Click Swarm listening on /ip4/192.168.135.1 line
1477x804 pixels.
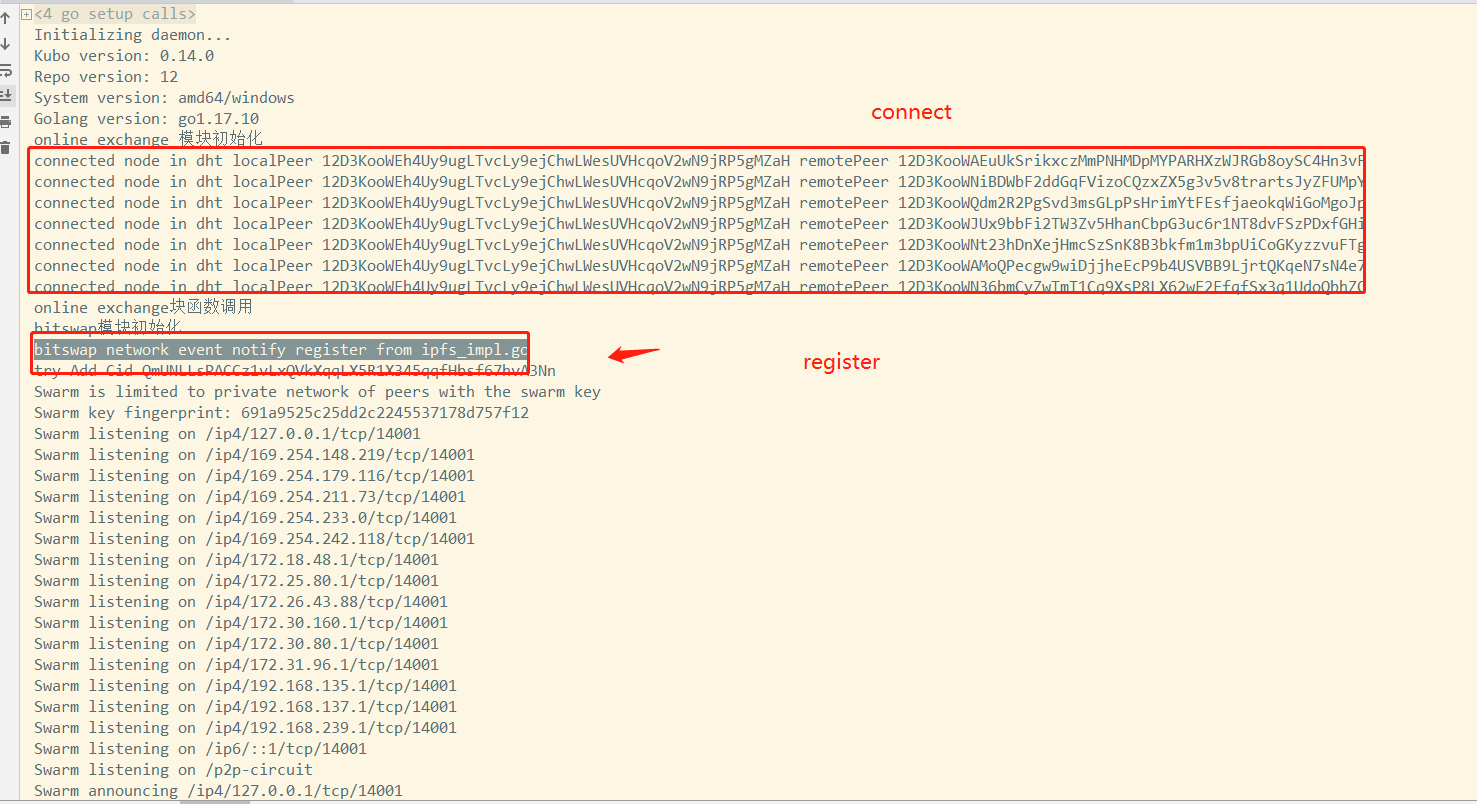pyautogui.click(x=245, y=685)
